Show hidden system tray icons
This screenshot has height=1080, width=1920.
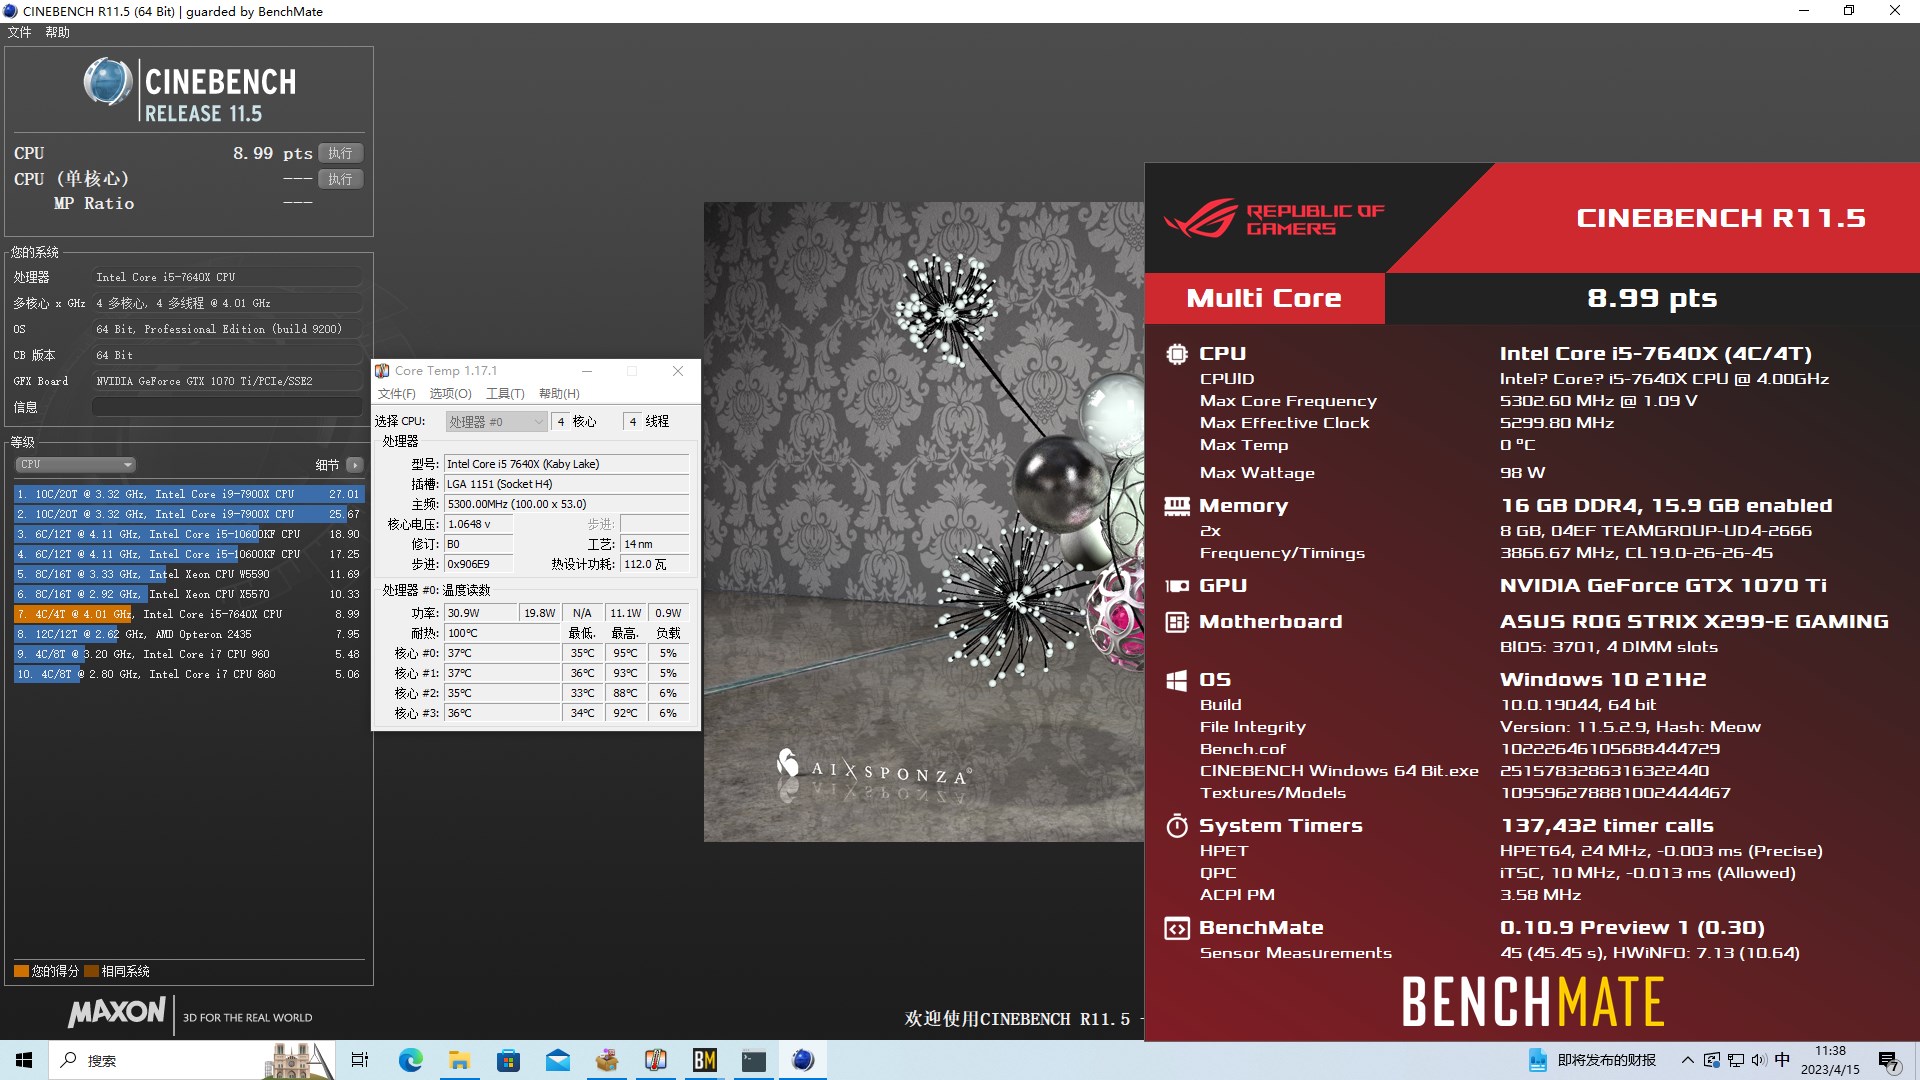pos(1688,1060)
